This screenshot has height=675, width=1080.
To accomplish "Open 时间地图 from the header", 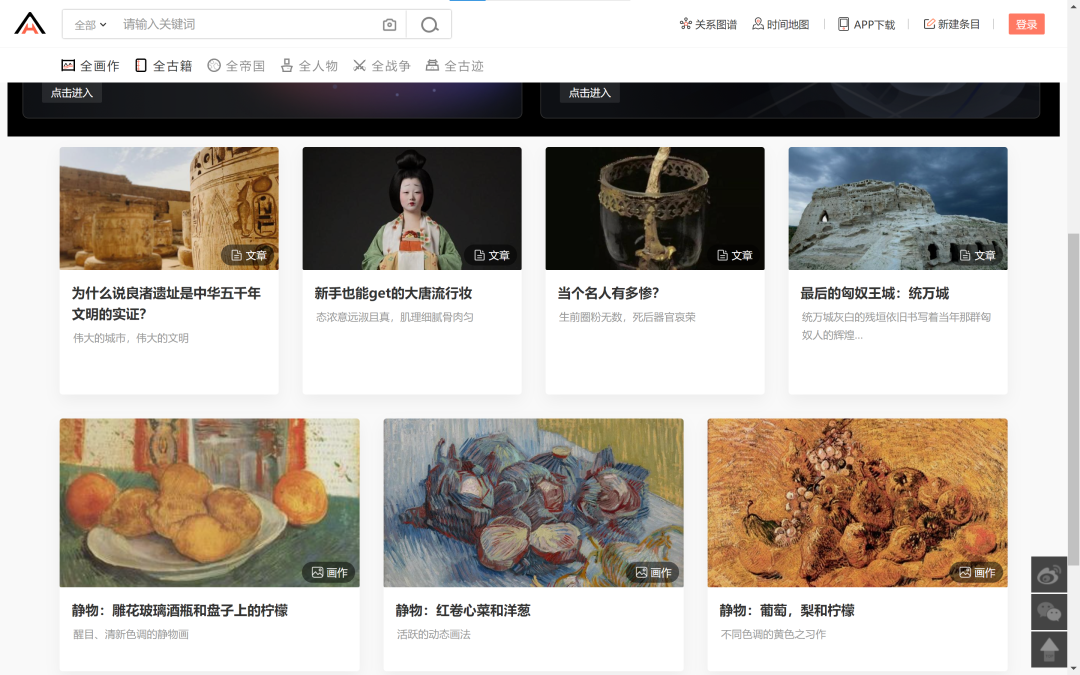I will [780, 24].
